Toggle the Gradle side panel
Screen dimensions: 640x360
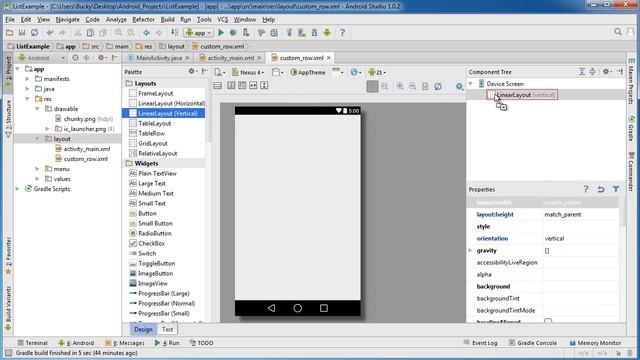pyautogui.click(x=631, y=129)
